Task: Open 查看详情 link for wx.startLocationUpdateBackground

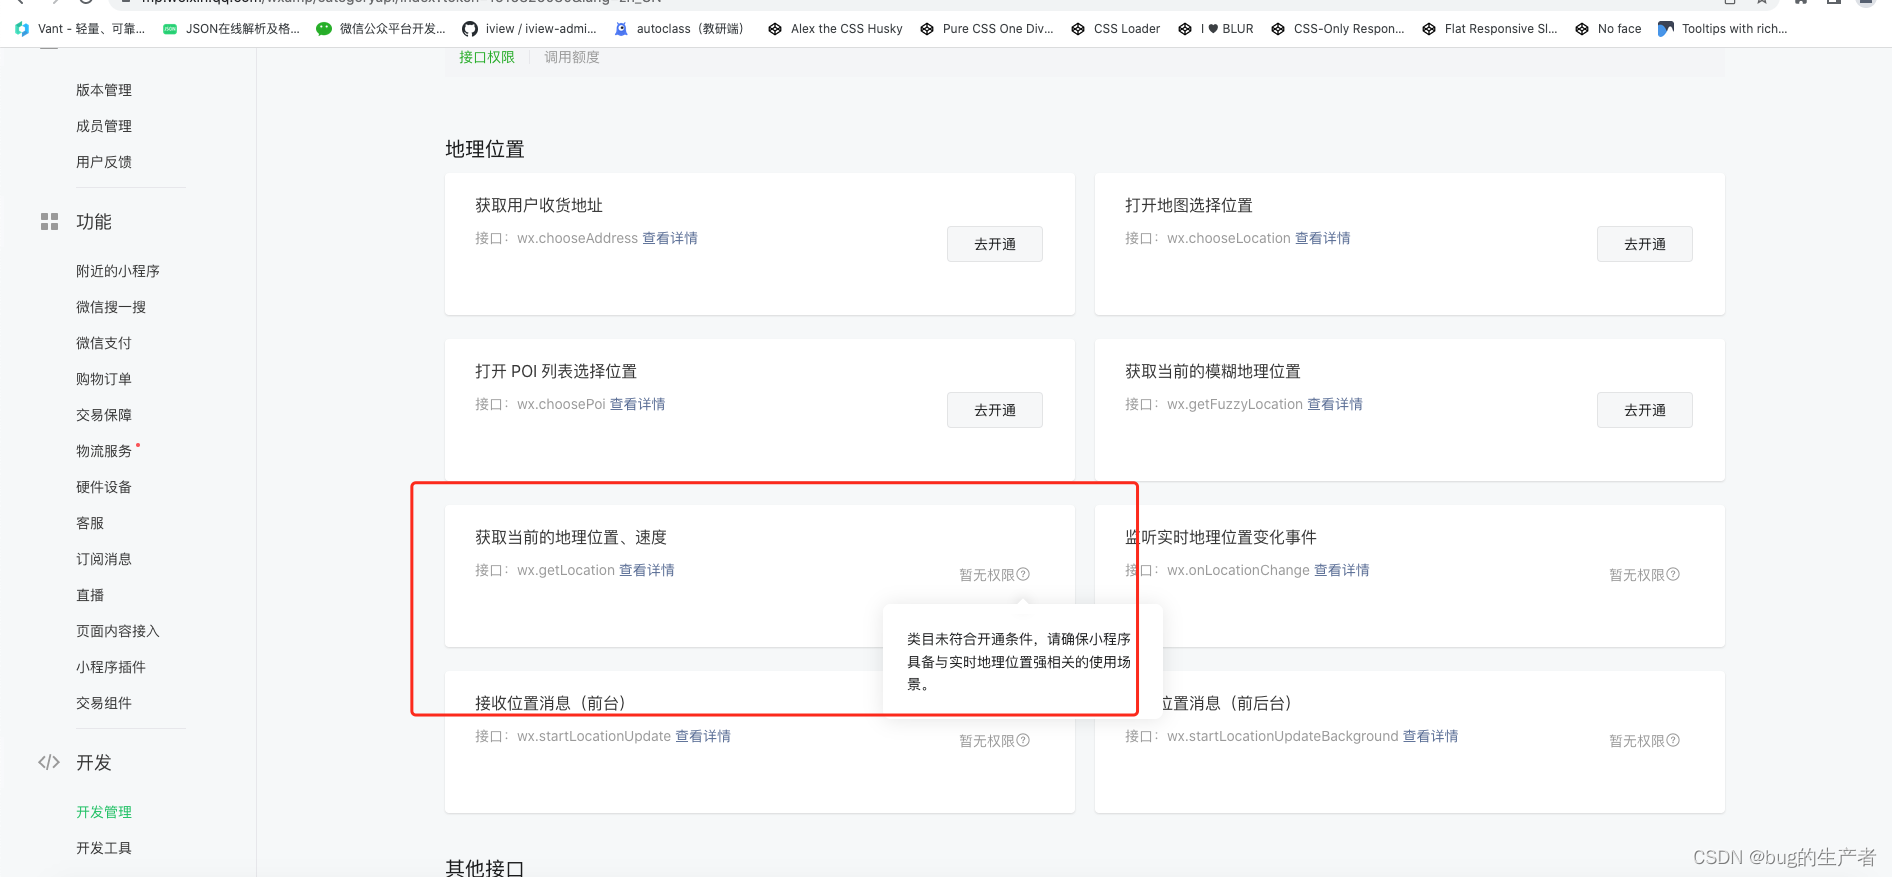Action: click(1430, 736)
